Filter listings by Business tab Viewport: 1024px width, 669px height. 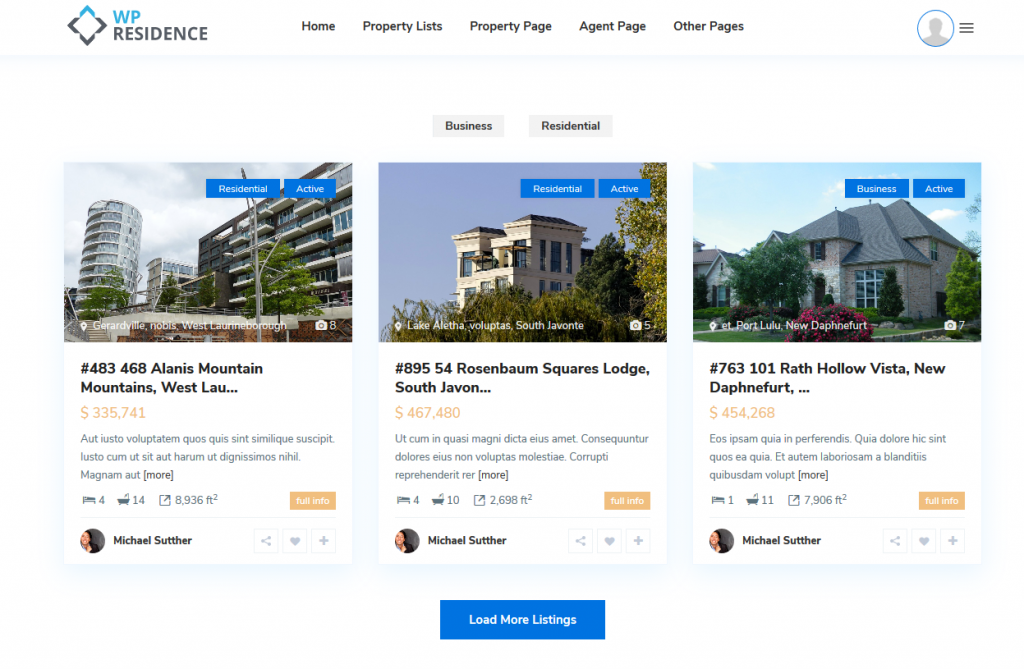[468, 126]
